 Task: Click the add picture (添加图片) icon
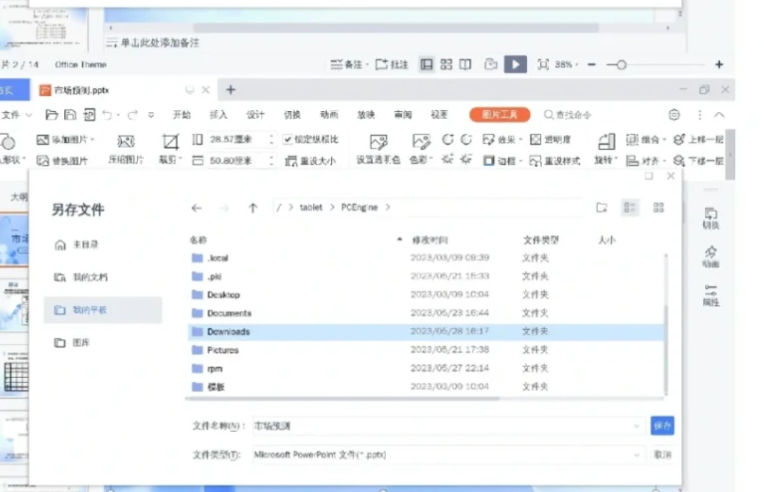click(43, 140)
